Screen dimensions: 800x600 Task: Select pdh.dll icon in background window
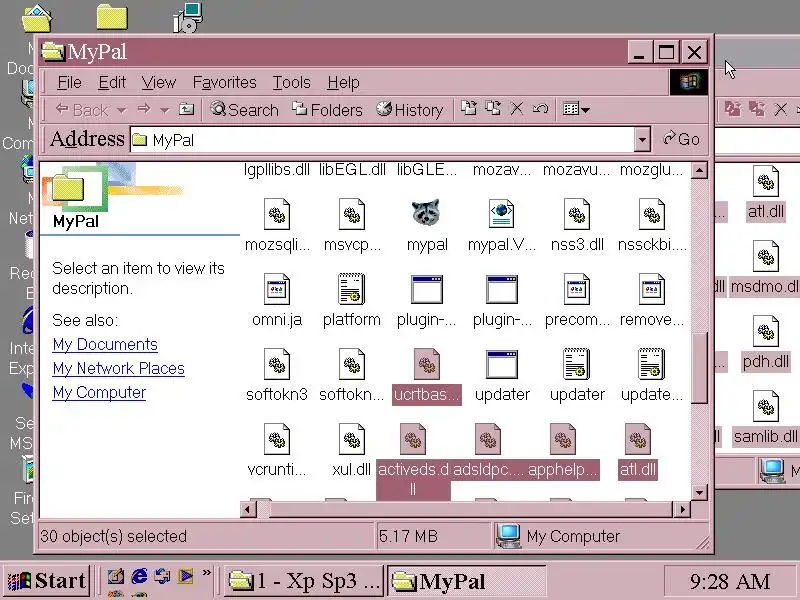[x=766, y=331]
